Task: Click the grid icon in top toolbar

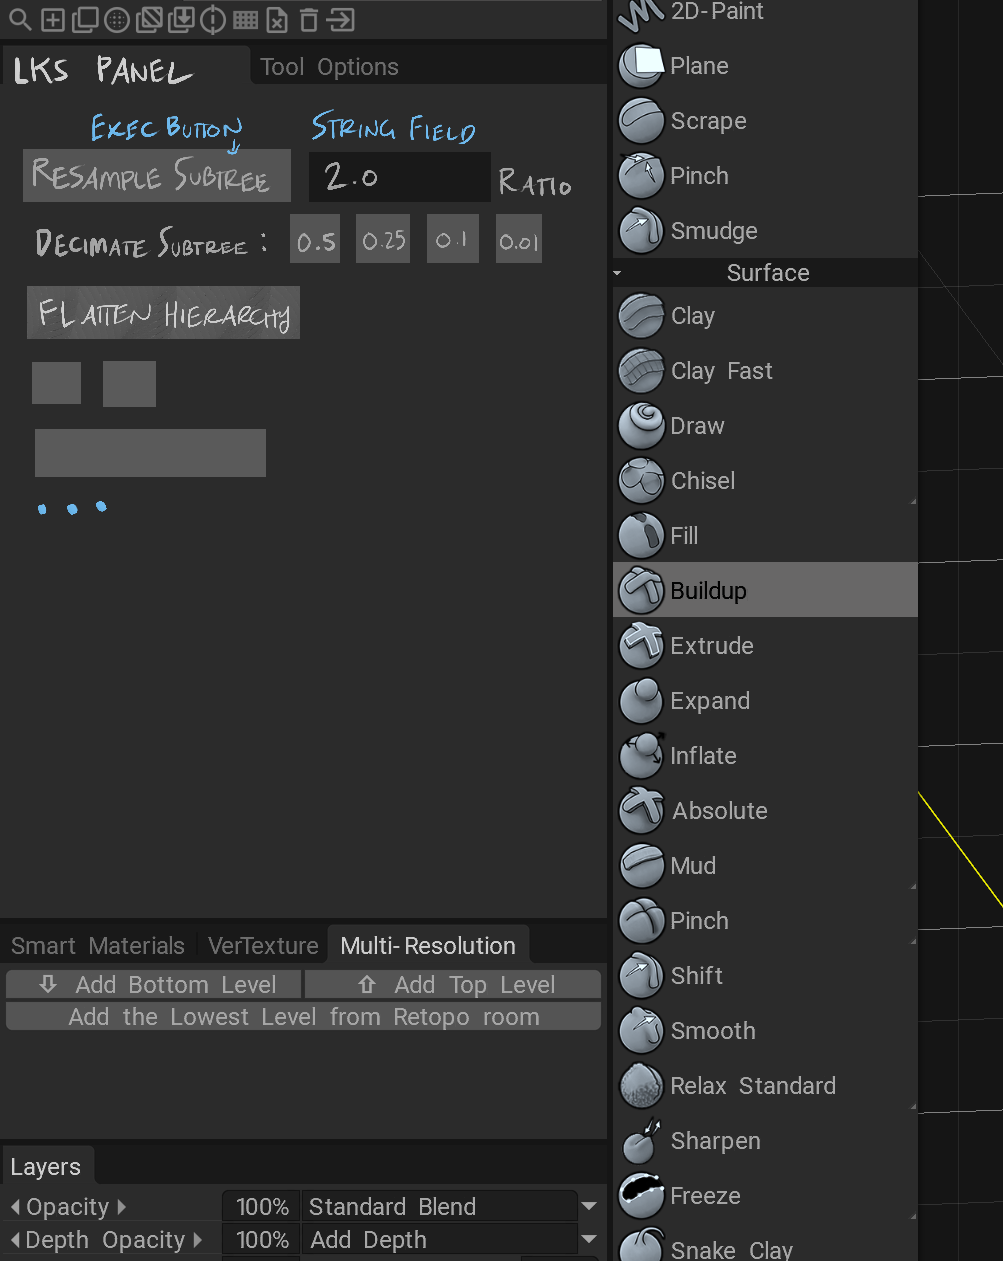Action: (245, 20)
